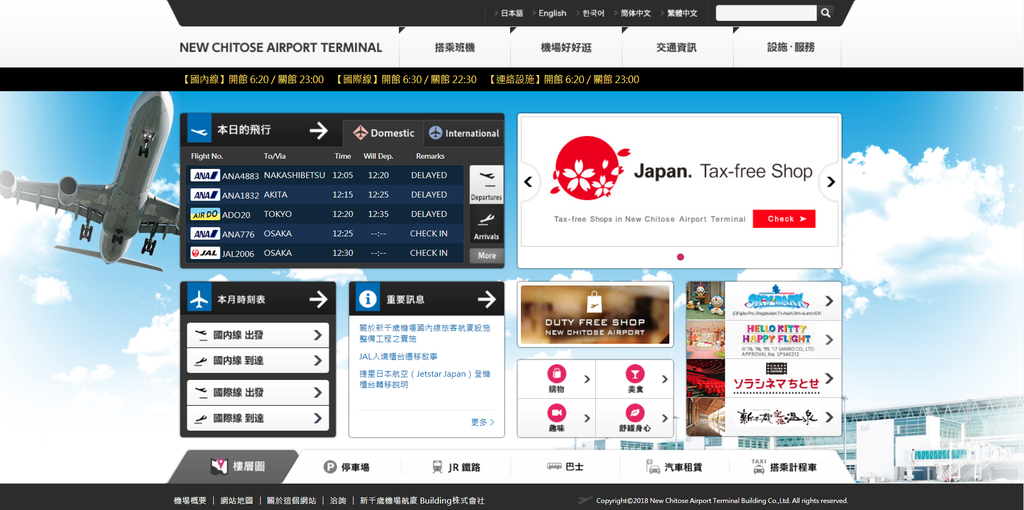1024x510 pixels.
Task: Click the 本日的飛行 airplane icon
Action: [199, 130]
